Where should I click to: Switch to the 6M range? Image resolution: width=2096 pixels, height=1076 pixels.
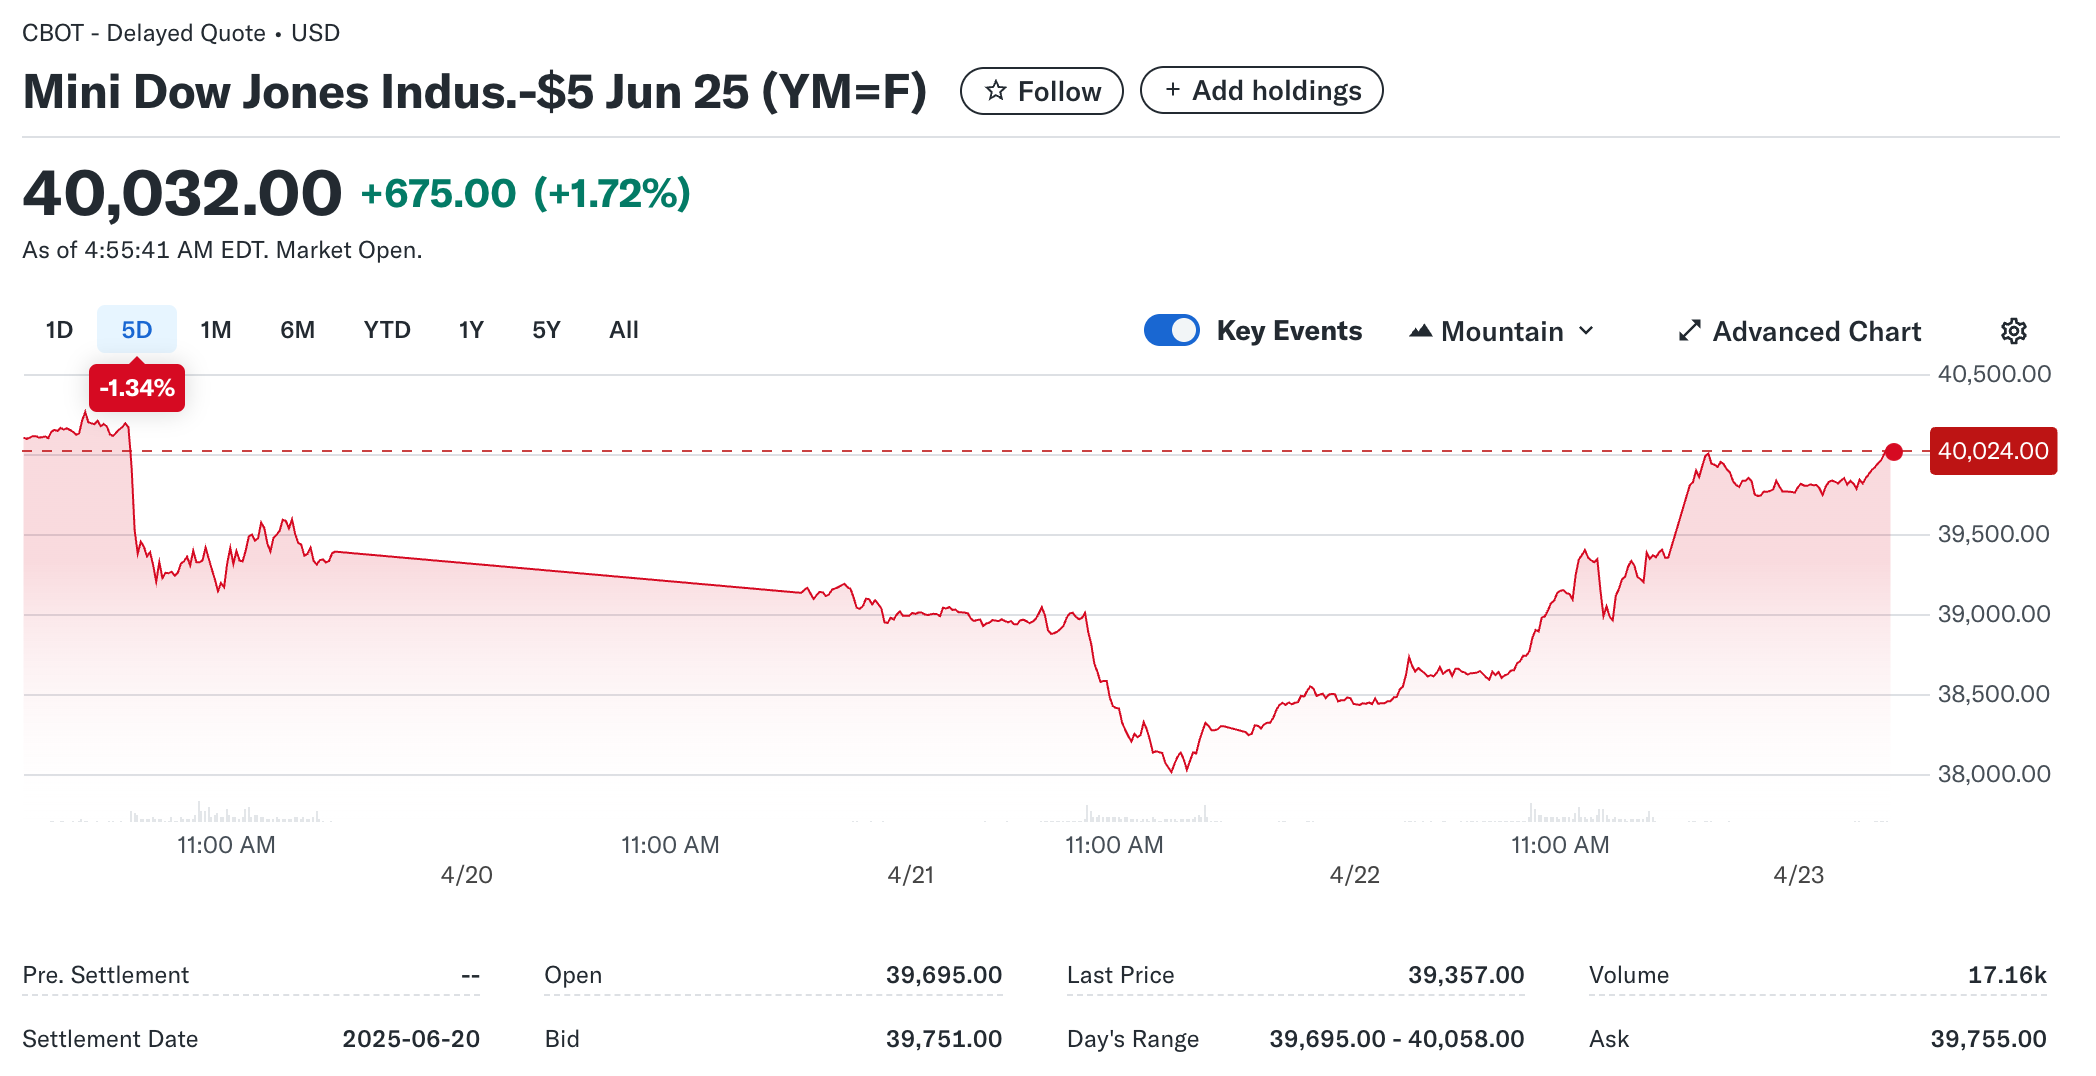tap(297, 330)
